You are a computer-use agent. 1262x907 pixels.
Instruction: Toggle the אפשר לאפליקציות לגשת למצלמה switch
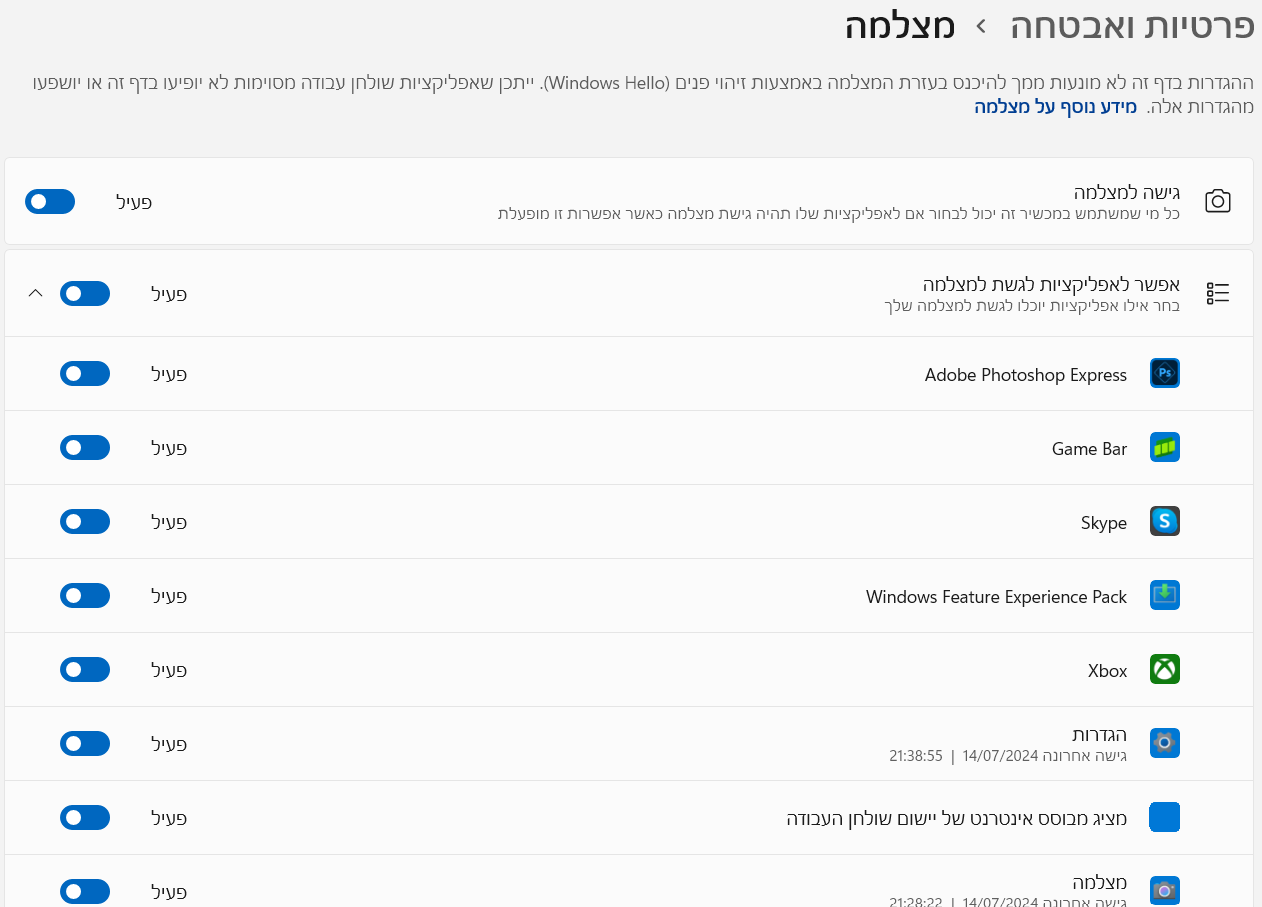coord(85,293)
